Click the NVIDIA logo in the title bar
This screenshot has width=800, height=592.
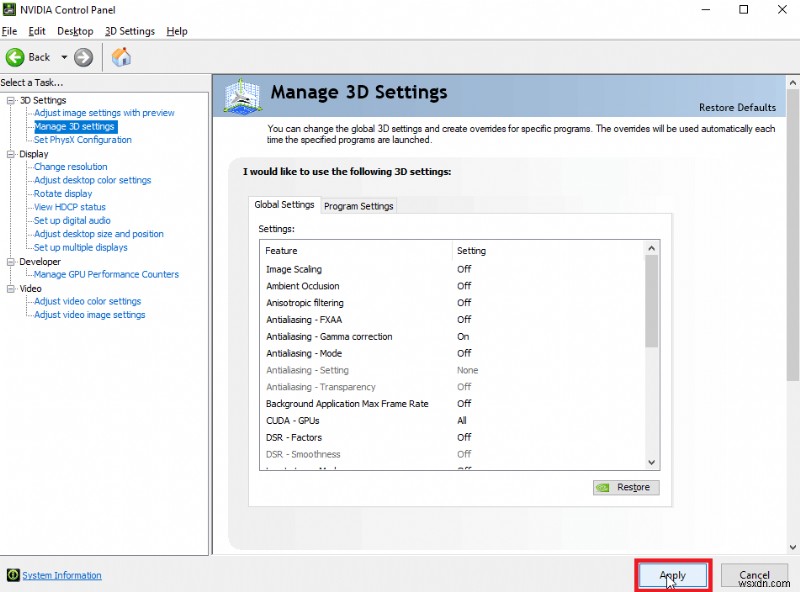tap(10, 9)
